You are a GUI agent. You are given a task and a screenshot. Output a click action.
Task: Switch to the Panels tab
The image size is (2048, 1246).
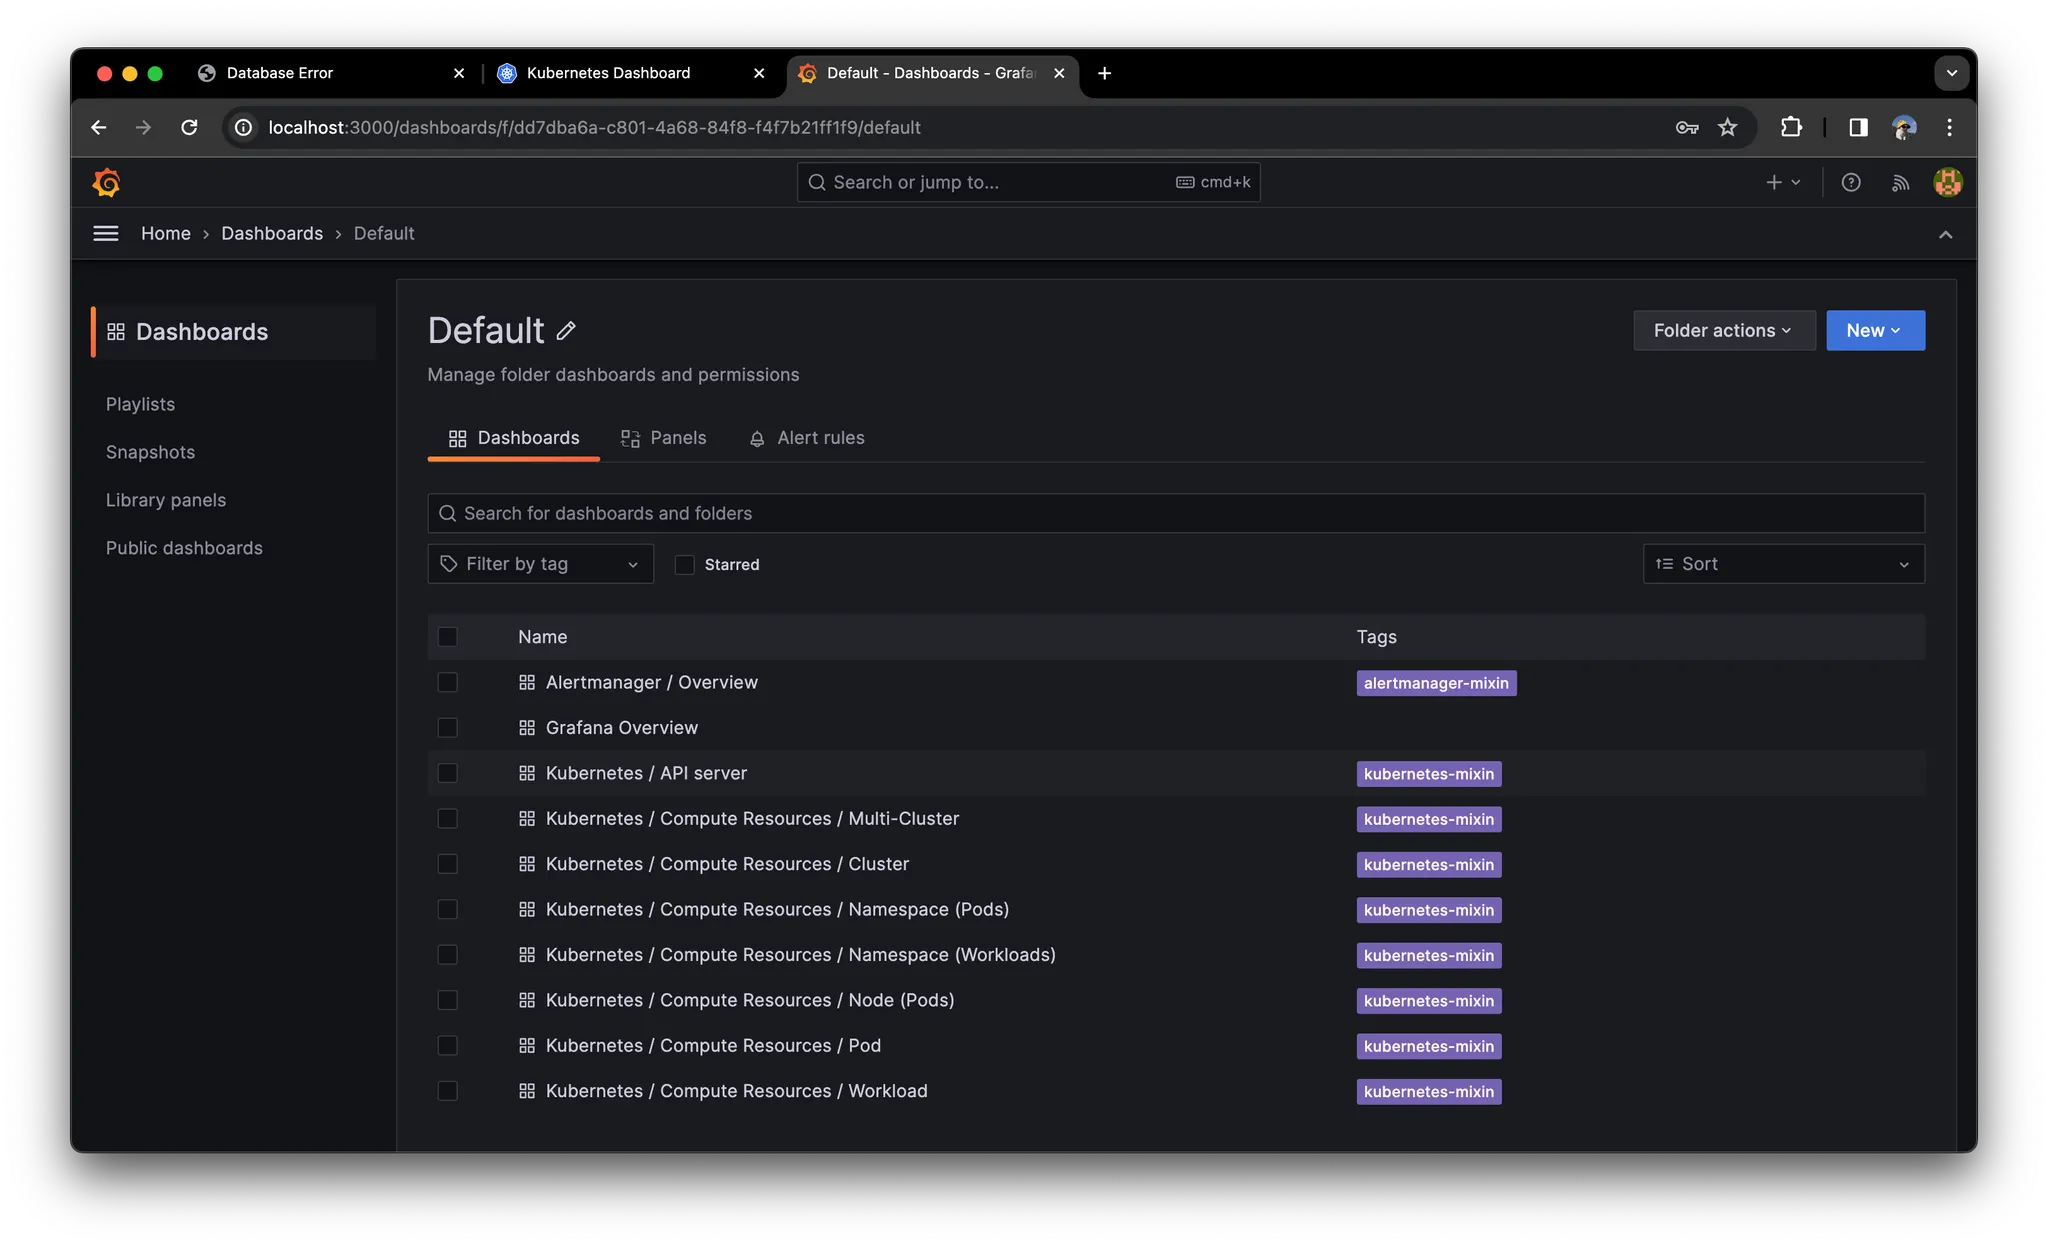pos(664,438)
